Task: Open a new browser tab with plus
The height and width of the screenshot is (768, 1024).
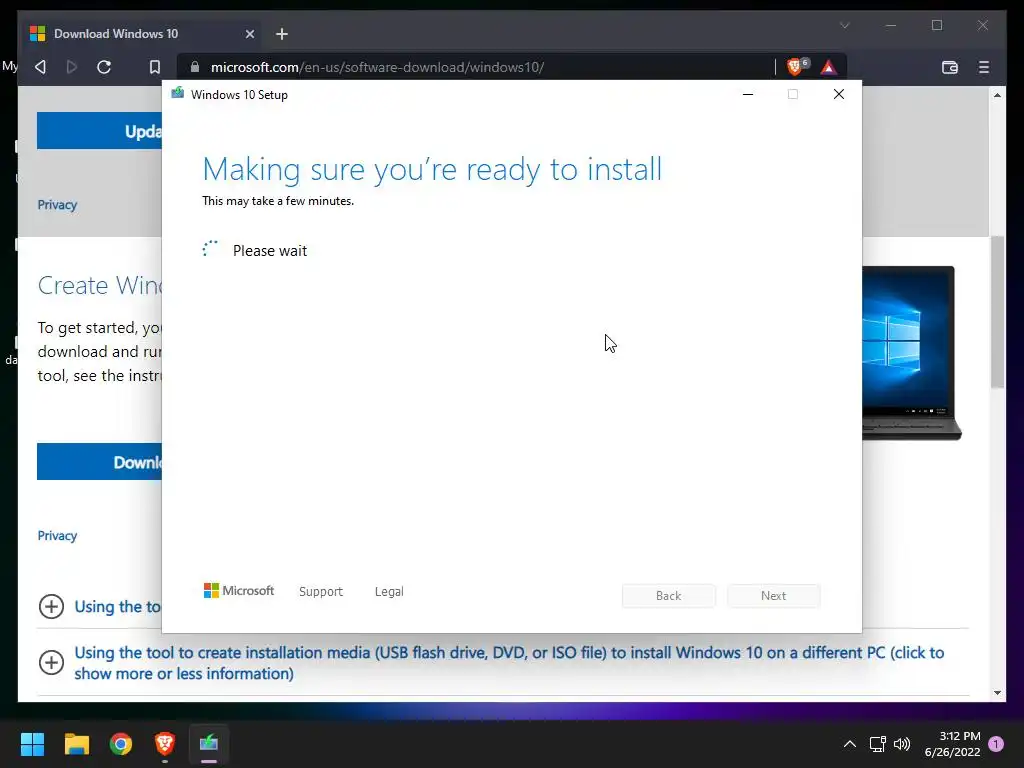Action: 281,34
